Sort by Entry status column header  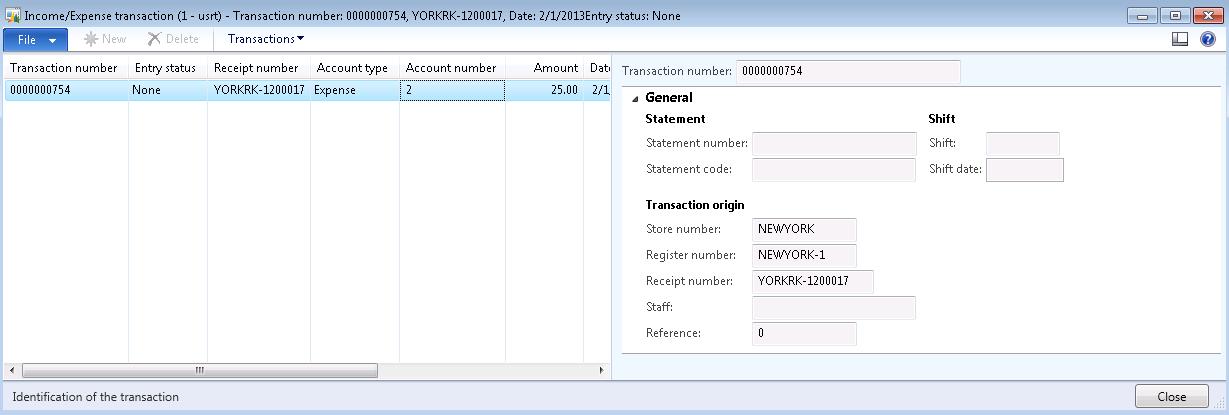click(167, 68)
